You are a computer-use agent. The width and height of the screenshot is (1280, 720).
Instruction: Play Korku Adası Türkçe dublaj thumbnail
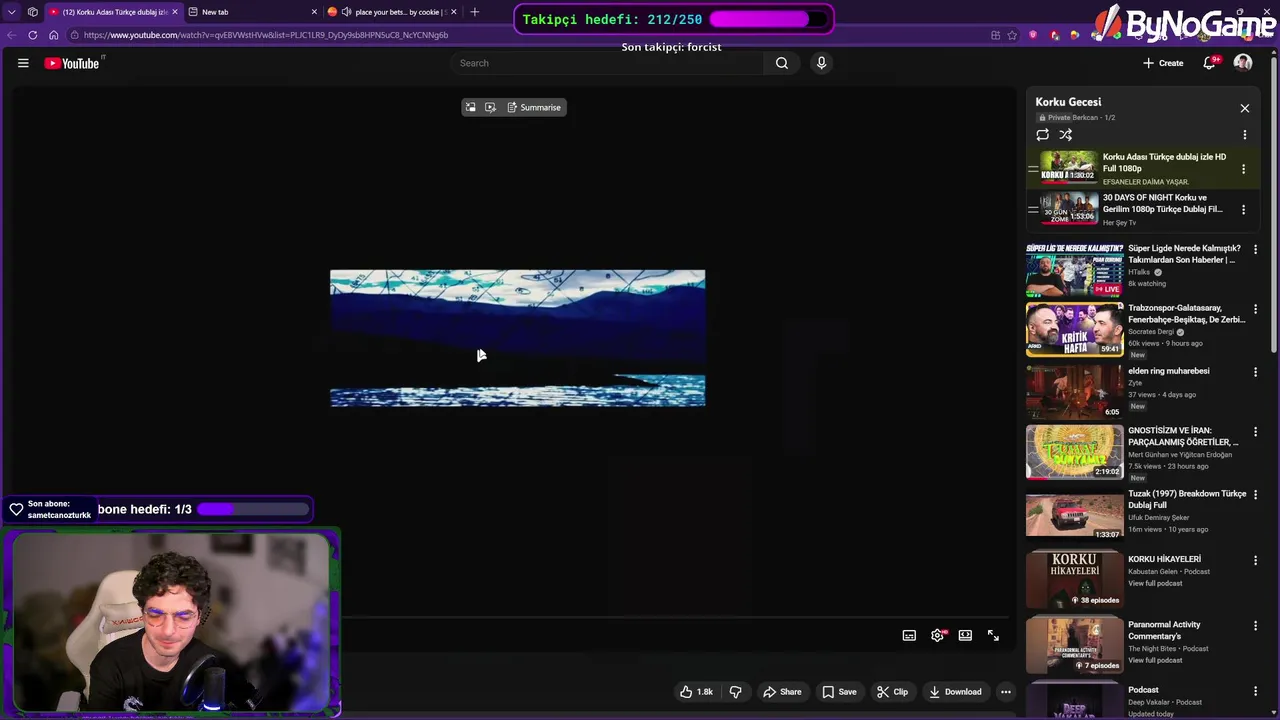[1069, 167]
